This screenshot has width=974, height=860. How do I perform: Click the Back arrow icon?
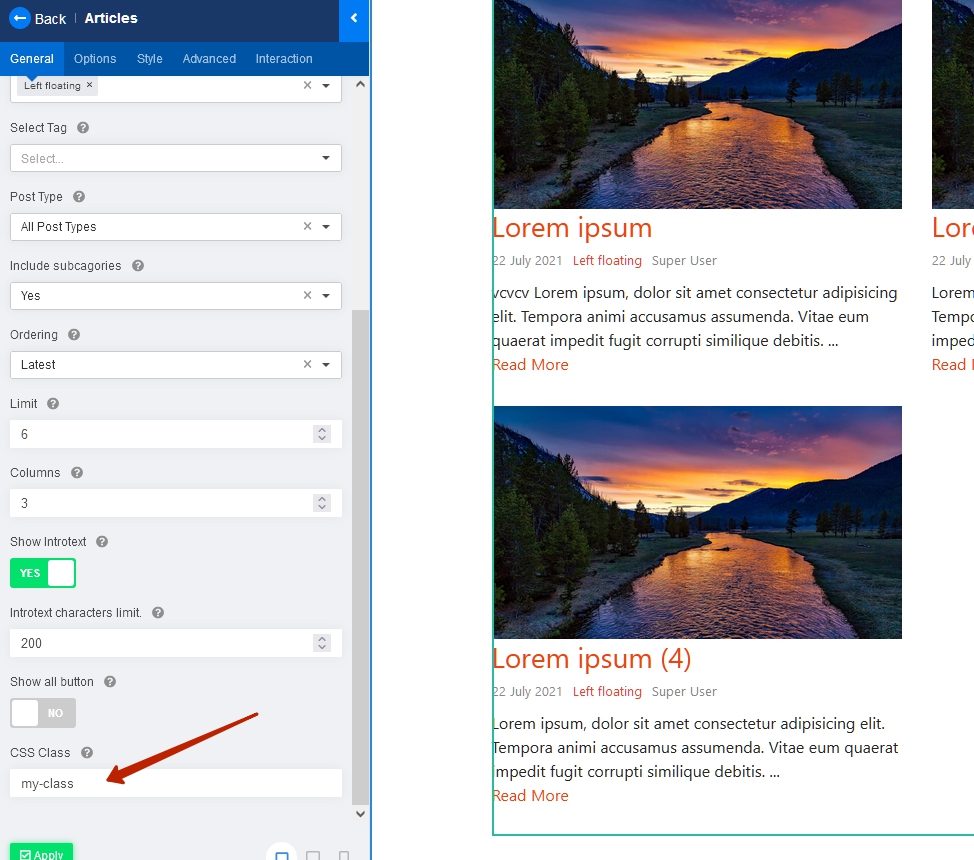click(x=19, y=18)
